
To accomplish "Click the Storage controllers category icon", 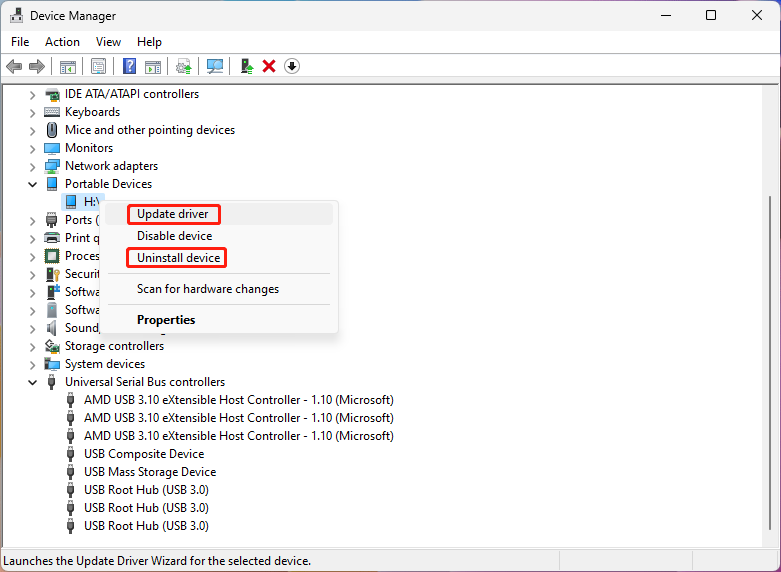I will point(52,346).
